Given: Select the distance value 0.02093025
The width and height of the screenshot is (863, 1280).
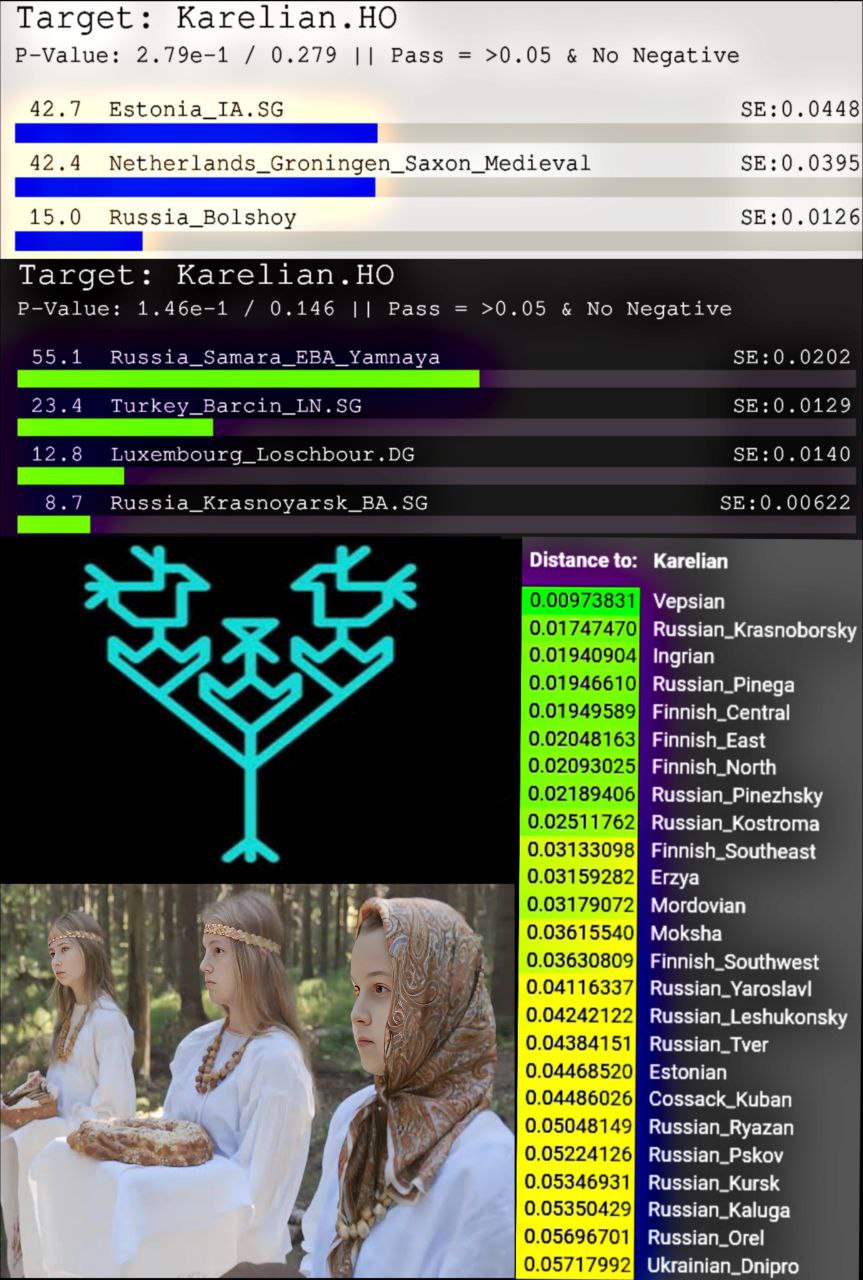Looking at the screenshot, I should pyautogui.click(x=583, y=767).
